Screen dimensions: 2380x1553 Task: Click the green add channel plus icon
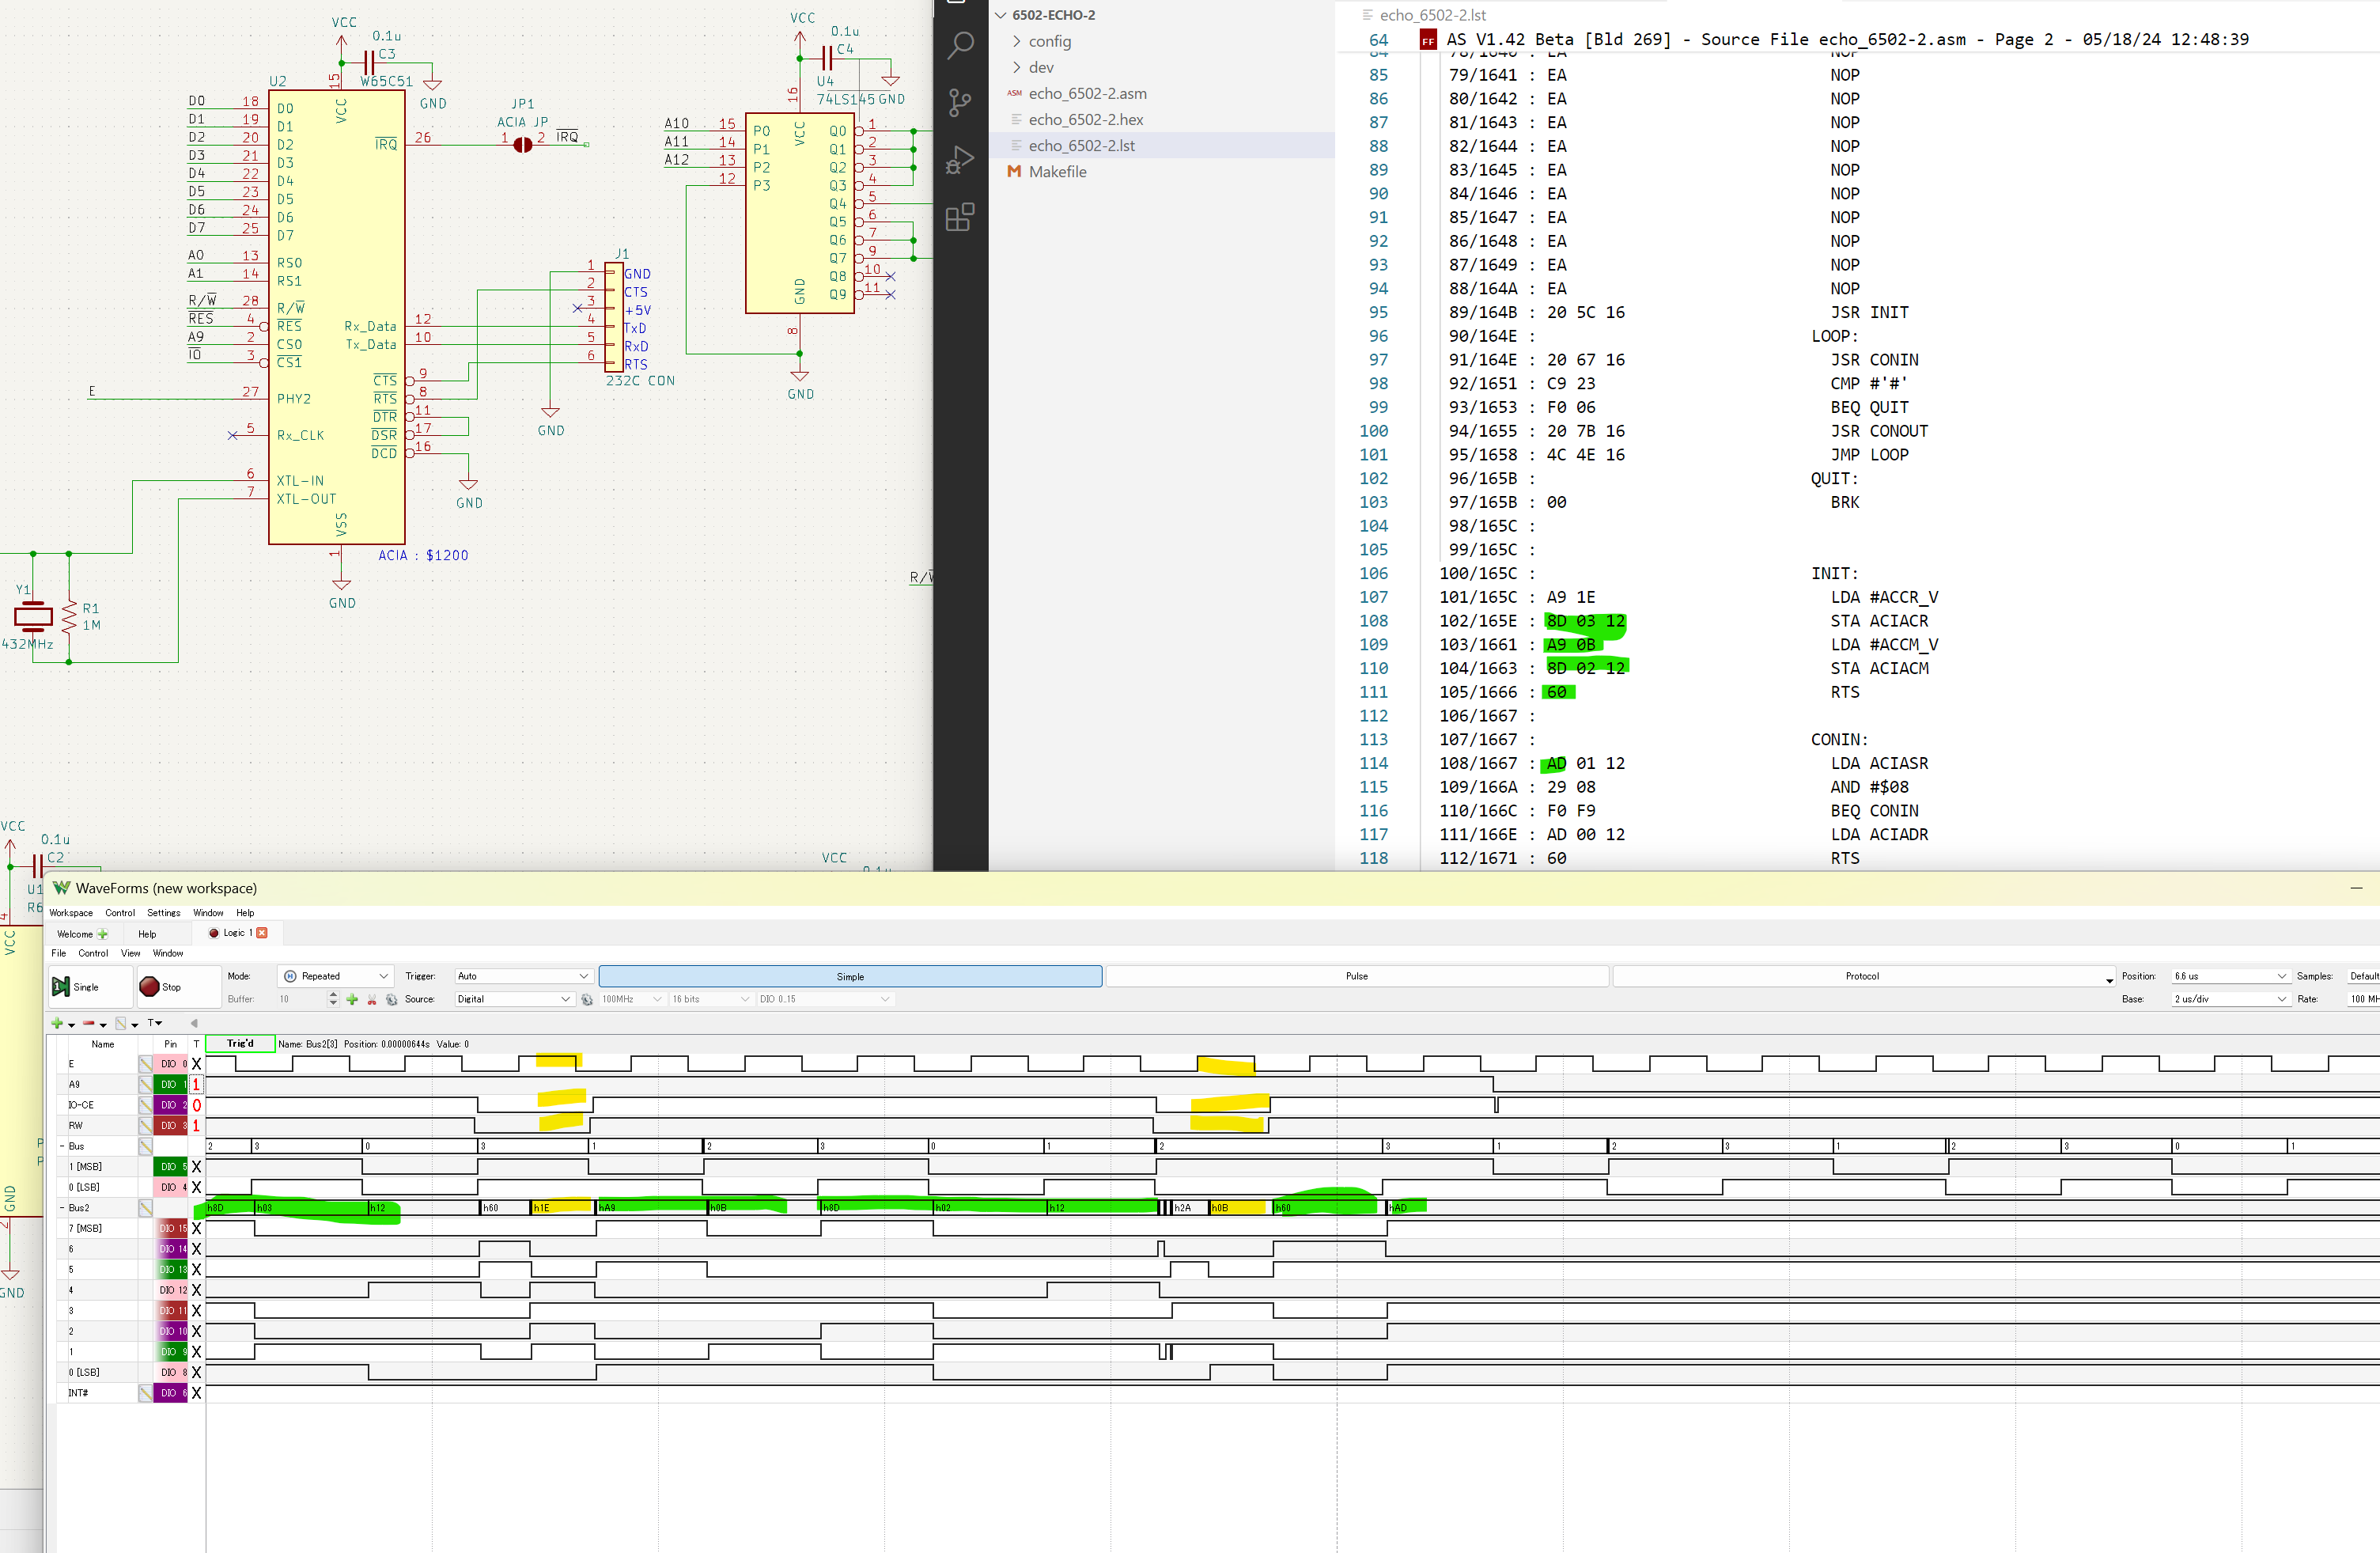(58, 1023)
